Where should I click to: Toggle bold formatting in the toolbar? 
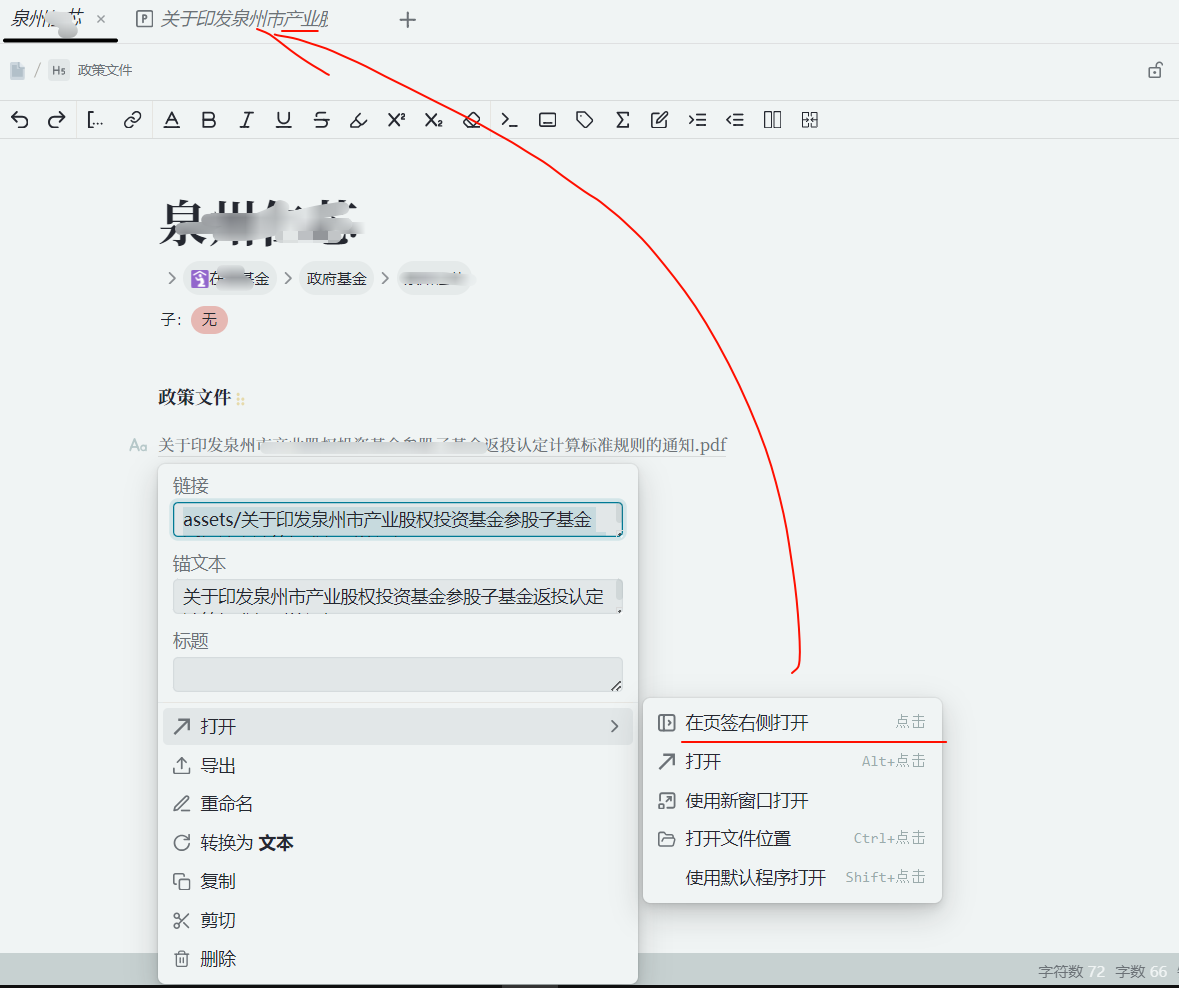209,120
